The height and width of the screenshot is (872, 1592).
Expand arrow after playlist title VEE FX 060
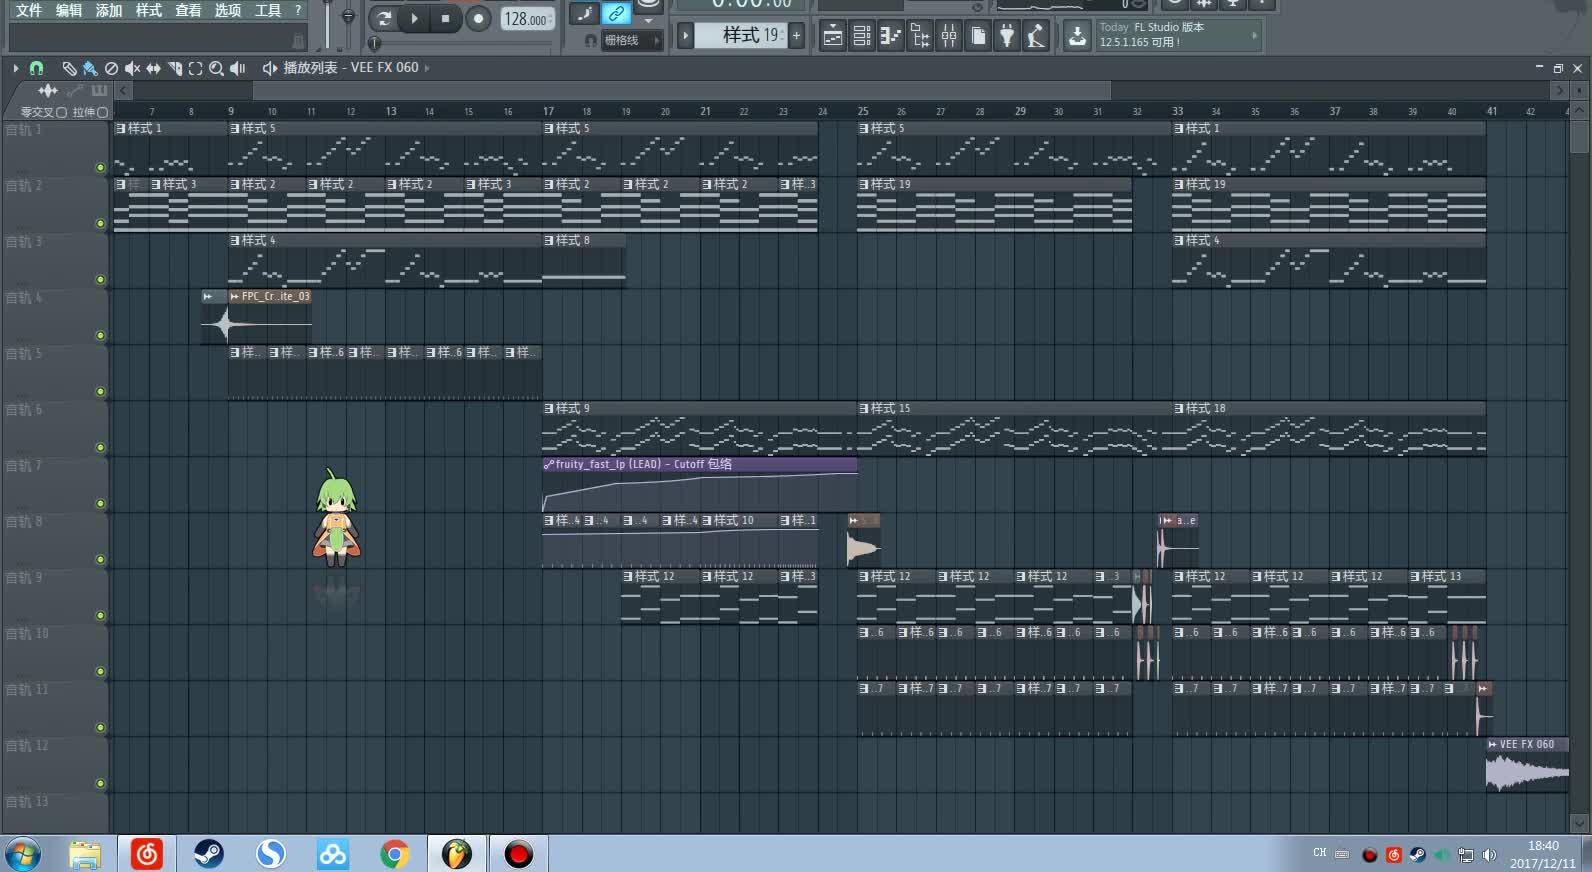(427, 68)
